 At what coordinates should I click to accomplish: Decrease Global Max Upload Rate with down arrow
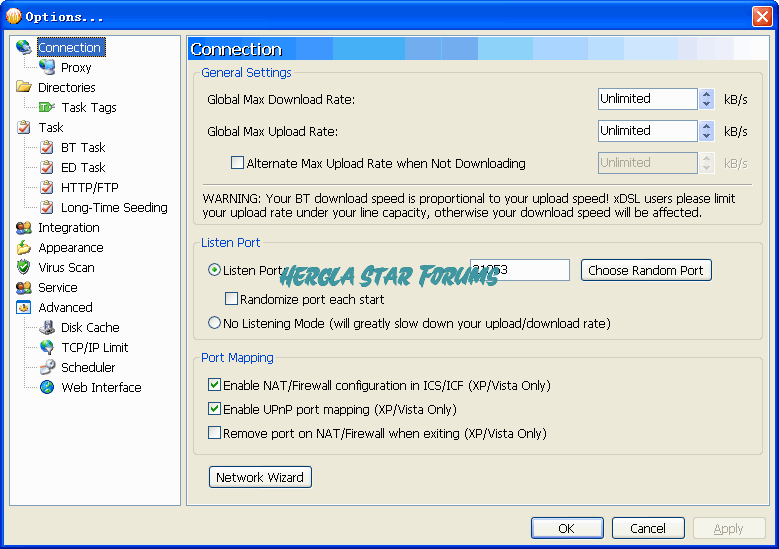(x=707, y=136)
